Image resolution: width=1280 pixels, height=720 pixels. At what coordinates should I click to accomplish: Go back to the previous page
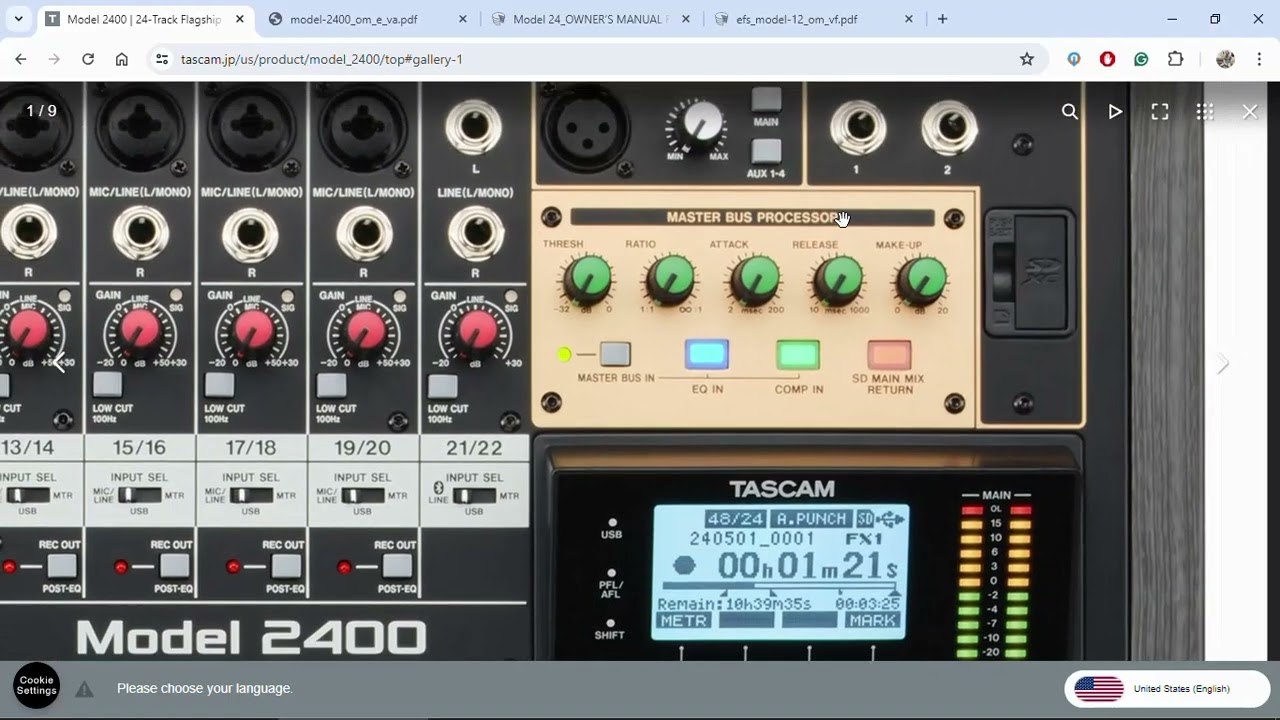tap(21, 59)
